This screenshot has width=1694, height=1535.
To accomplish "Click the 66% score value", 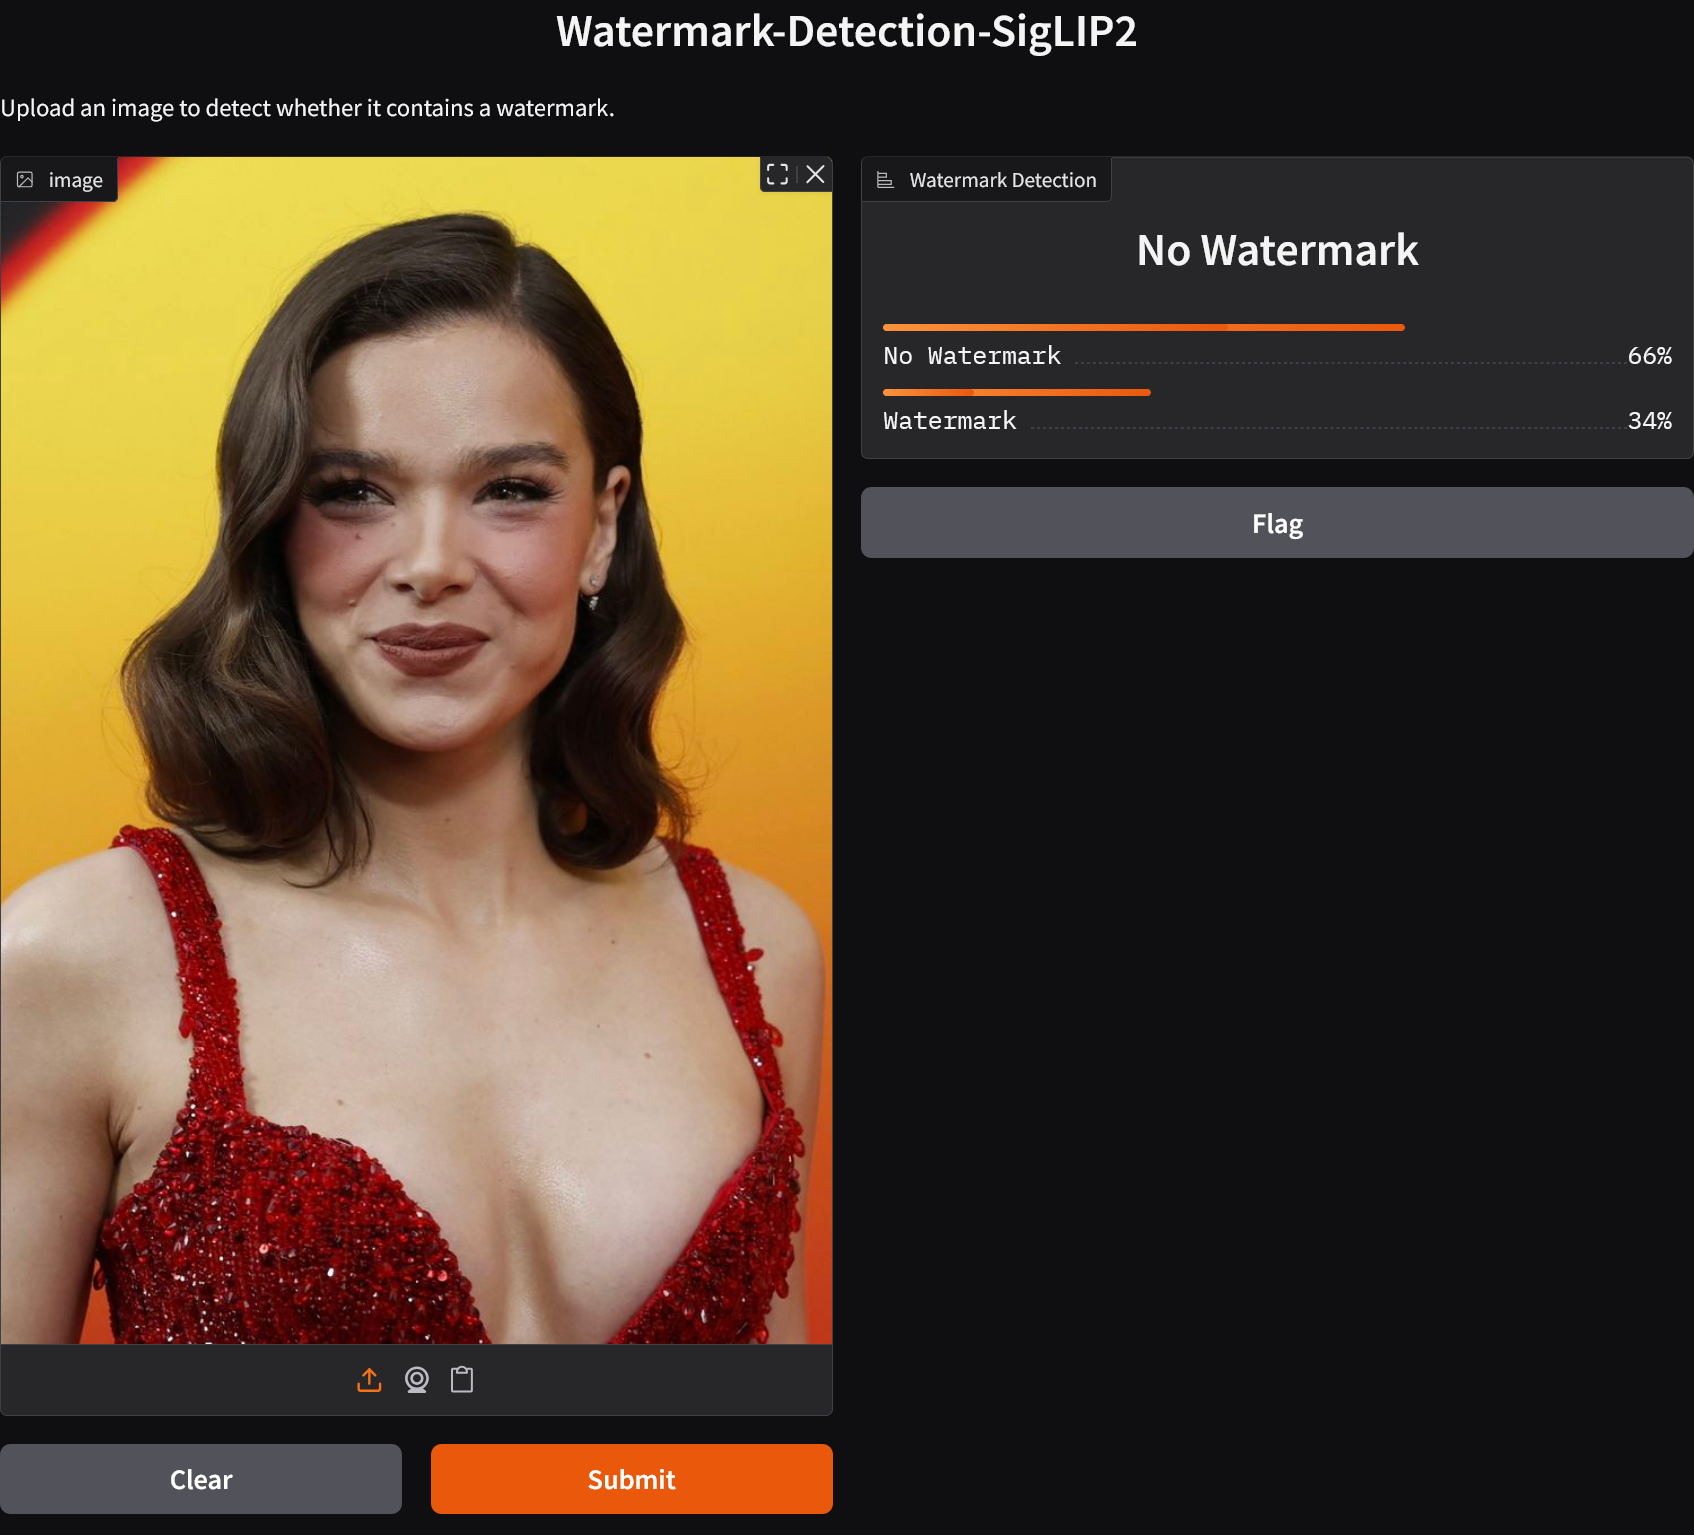I will point(1648,356).
